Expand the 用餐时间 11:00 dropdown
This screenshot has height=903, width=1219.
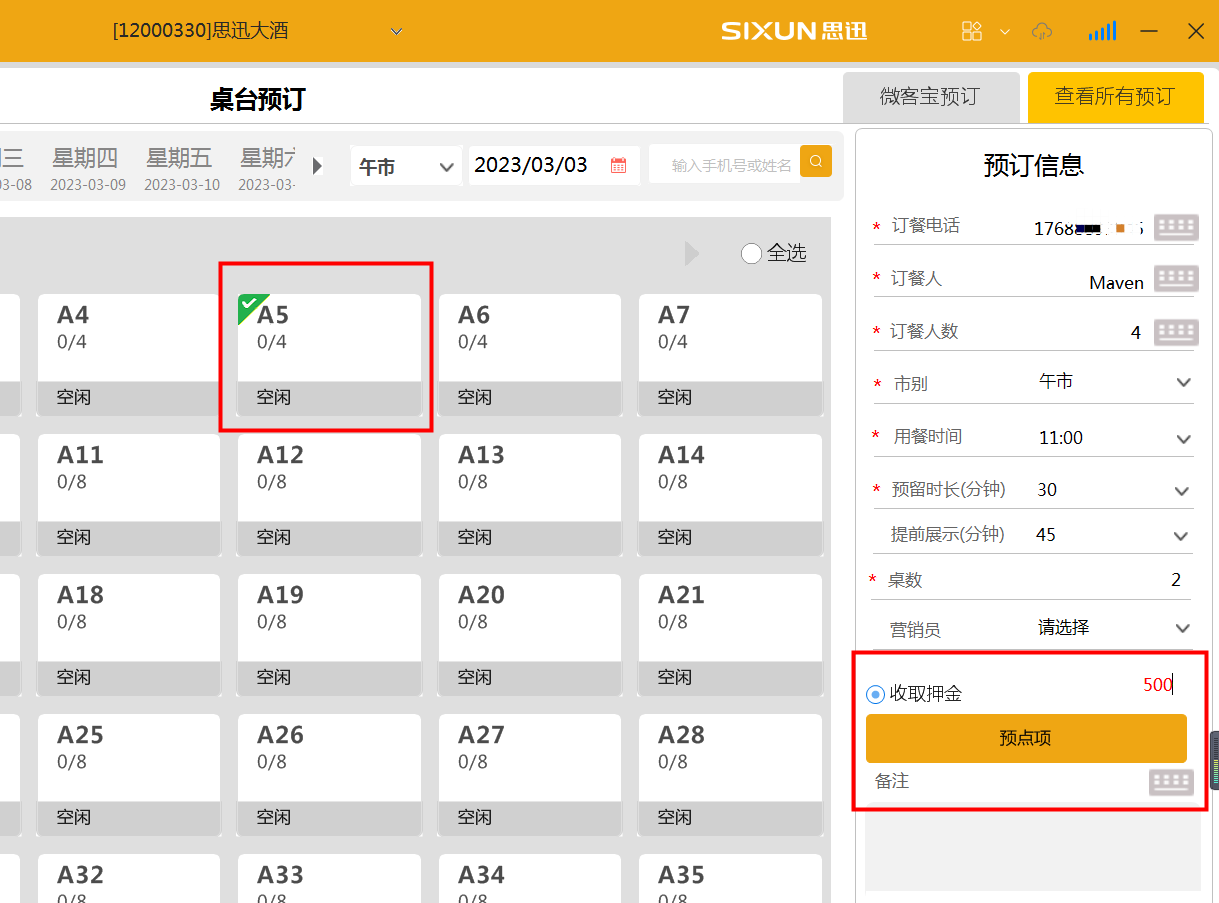1184,439
